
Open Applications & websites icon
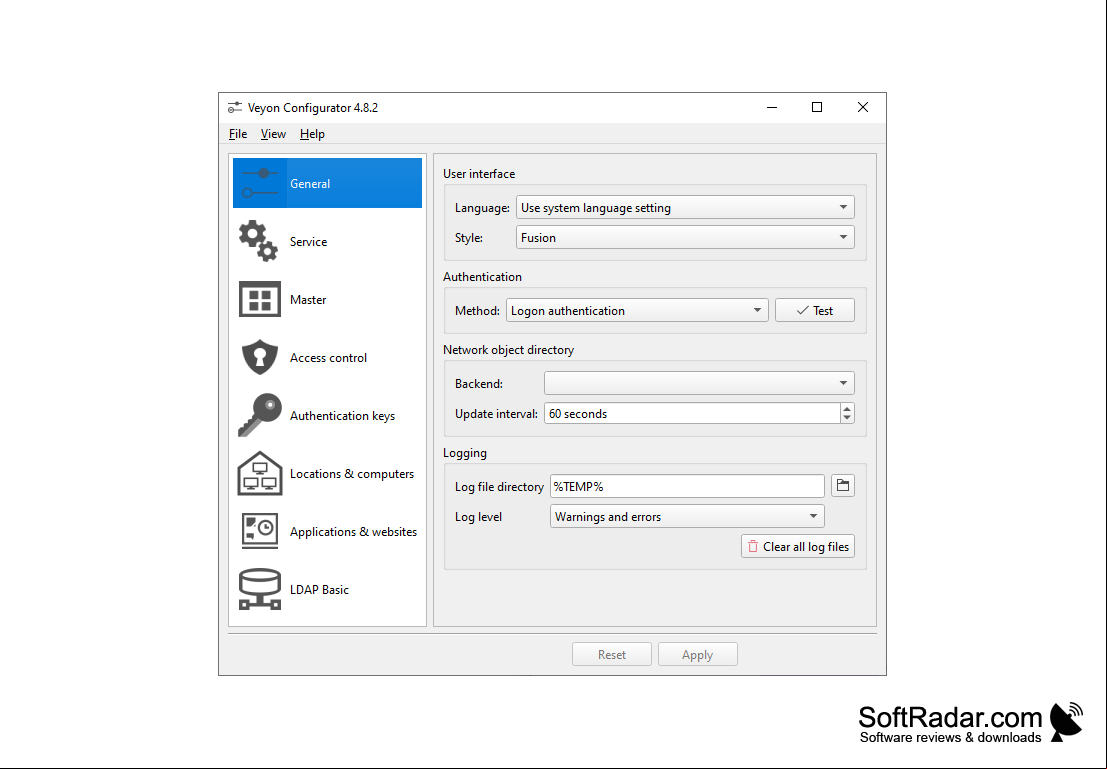[x=260, y=531]
